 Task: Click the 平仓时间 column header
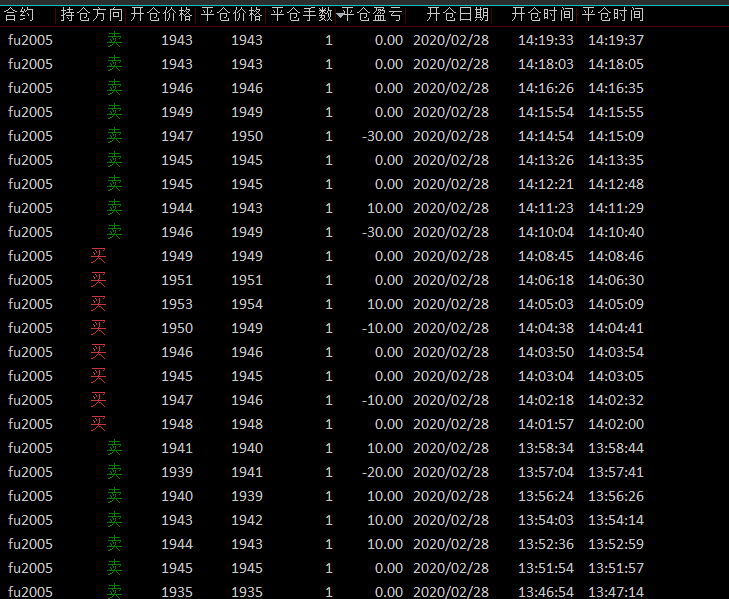[x=613, y=14]
